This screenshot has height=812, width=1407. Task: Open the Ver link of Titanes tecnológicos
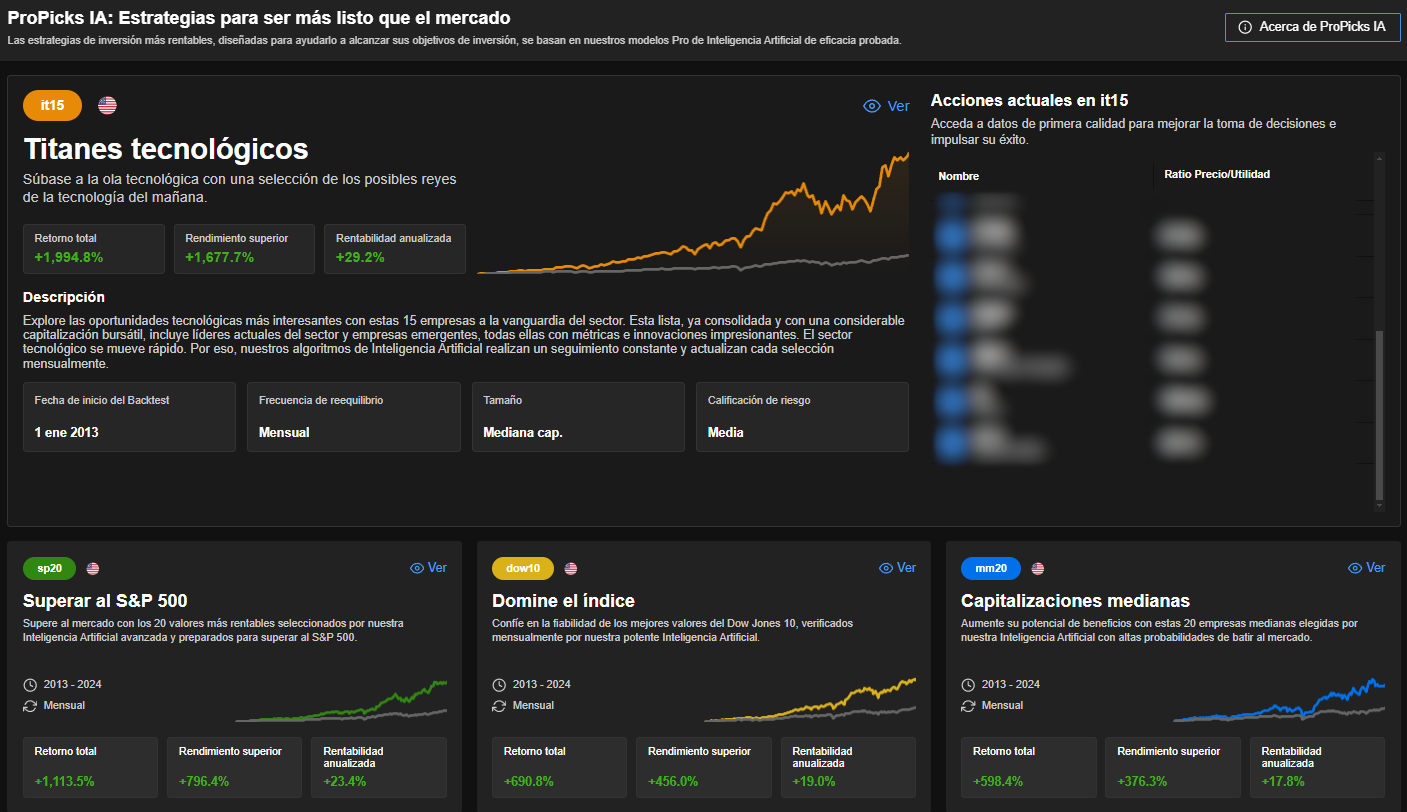[x=898, y=106]
